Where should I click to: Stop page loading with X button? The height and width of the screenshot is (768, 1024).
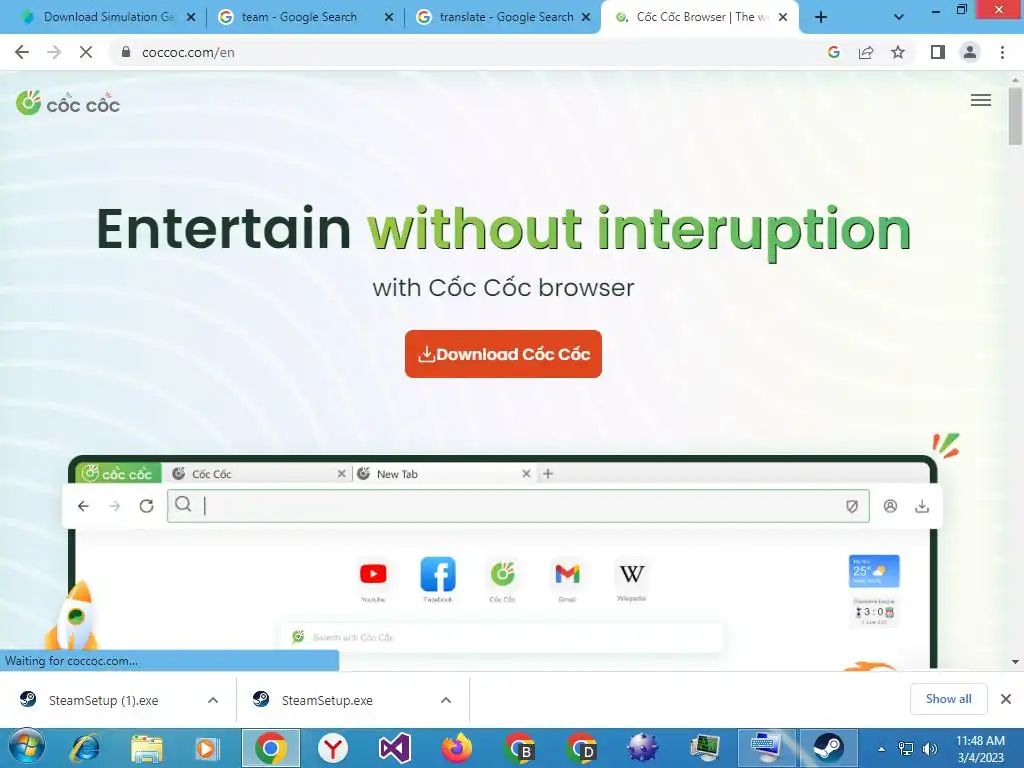pos(86,52)
